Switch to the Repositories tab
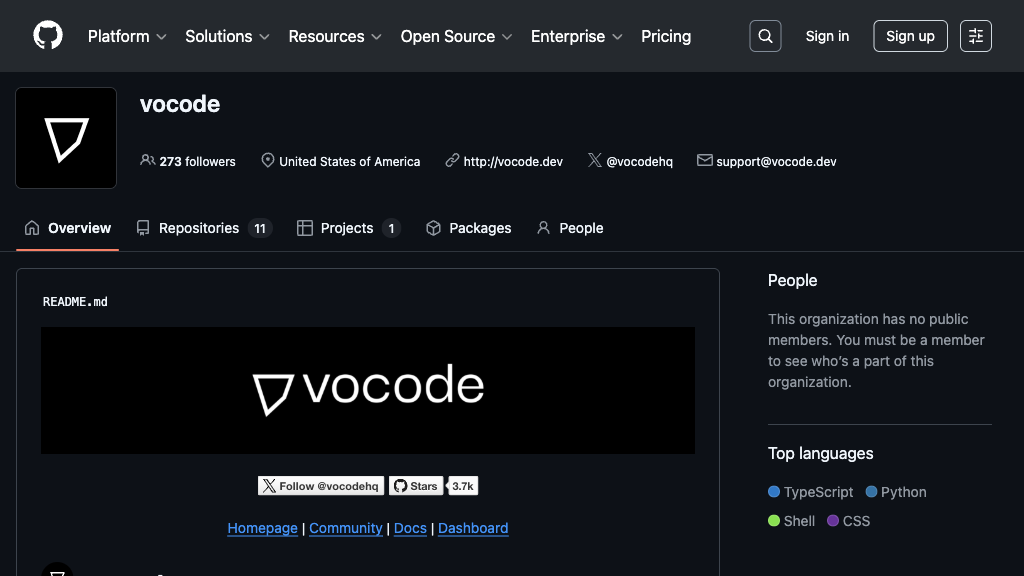1024x576 pixels. 198,228
